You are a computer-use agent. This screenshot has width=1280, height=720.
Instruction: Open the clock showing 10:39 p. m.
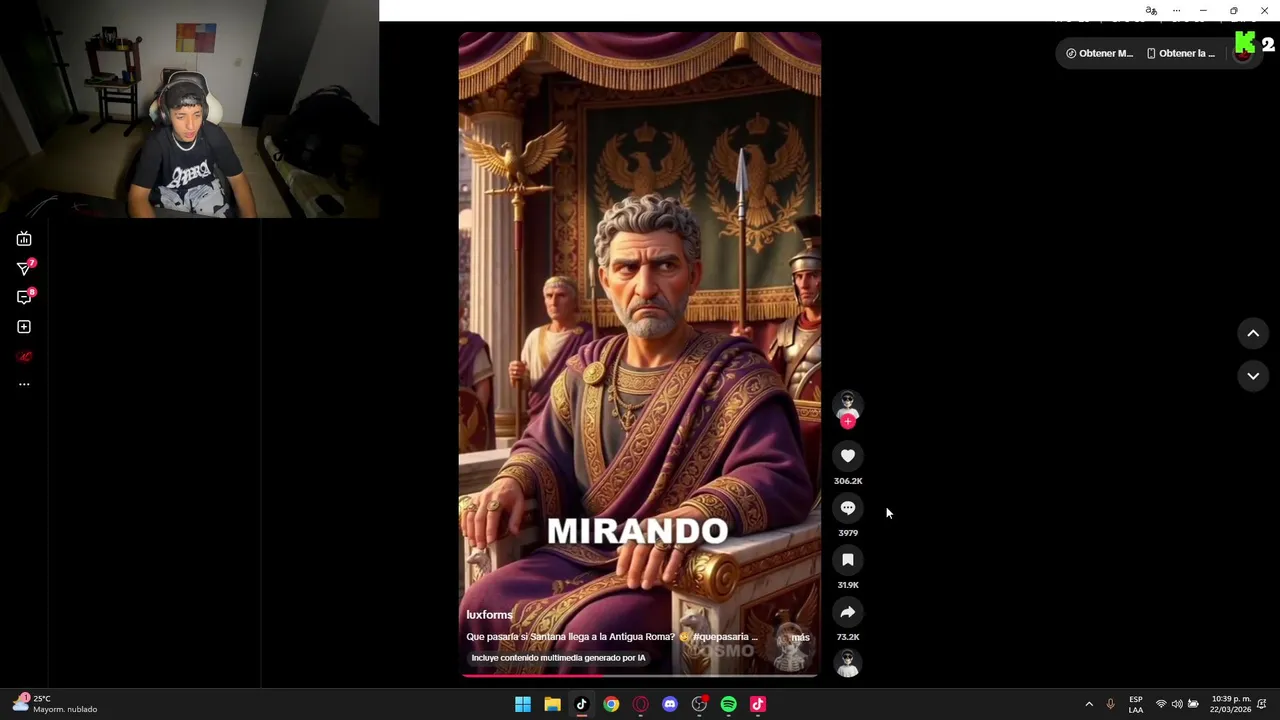point(1230,704)
